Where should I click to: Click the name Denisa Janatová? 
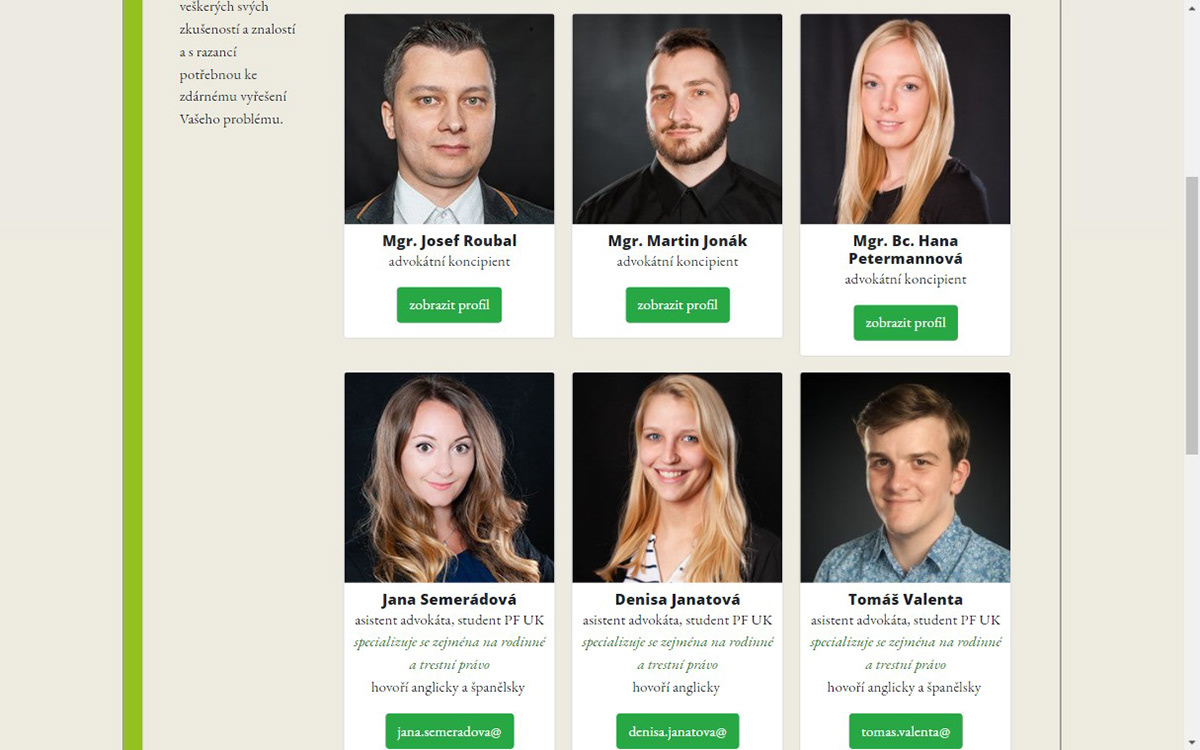click(677, 600)
